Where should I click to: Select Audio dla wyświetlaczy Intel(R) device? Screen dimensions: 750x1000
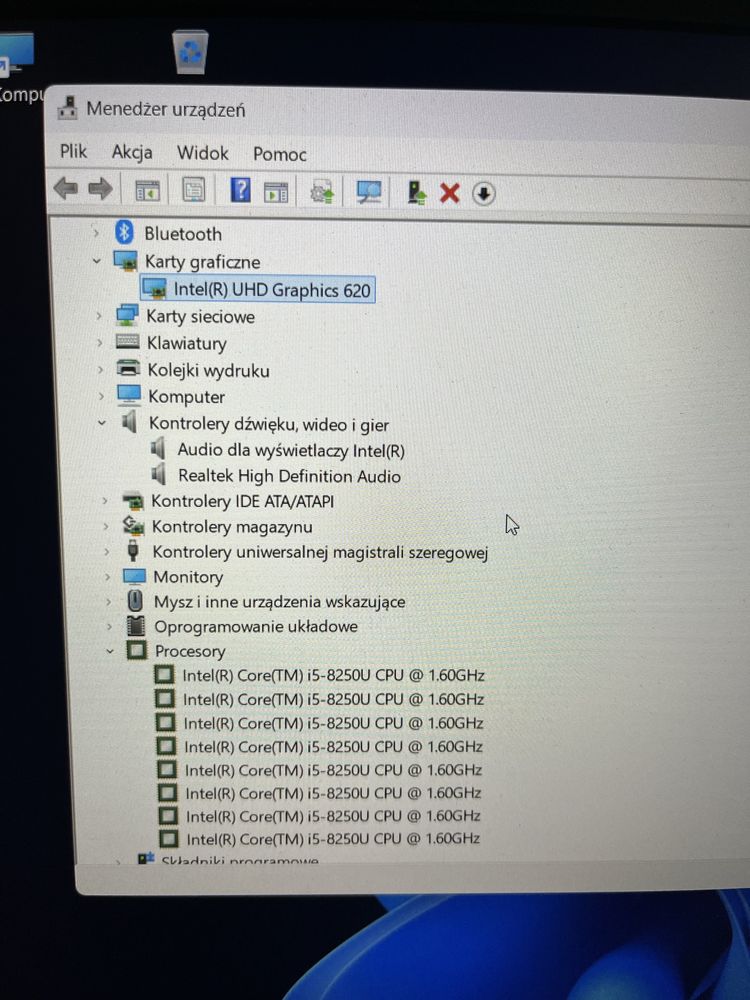point(291,450)
